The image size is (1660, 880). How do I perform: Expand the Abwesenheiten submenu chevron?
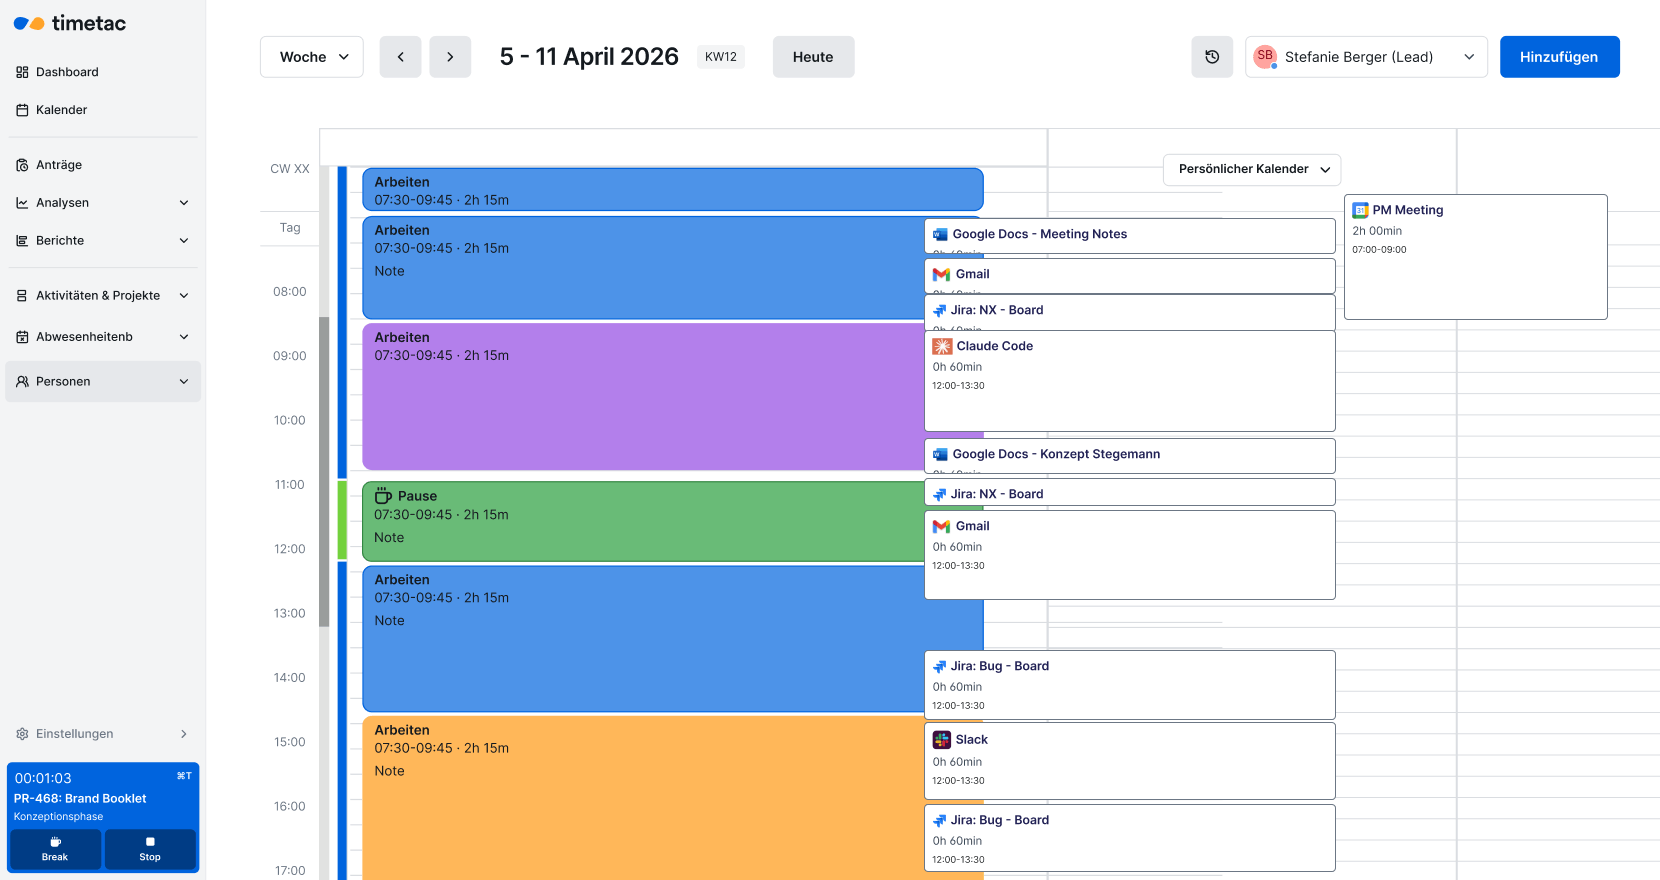click(184, 337)
